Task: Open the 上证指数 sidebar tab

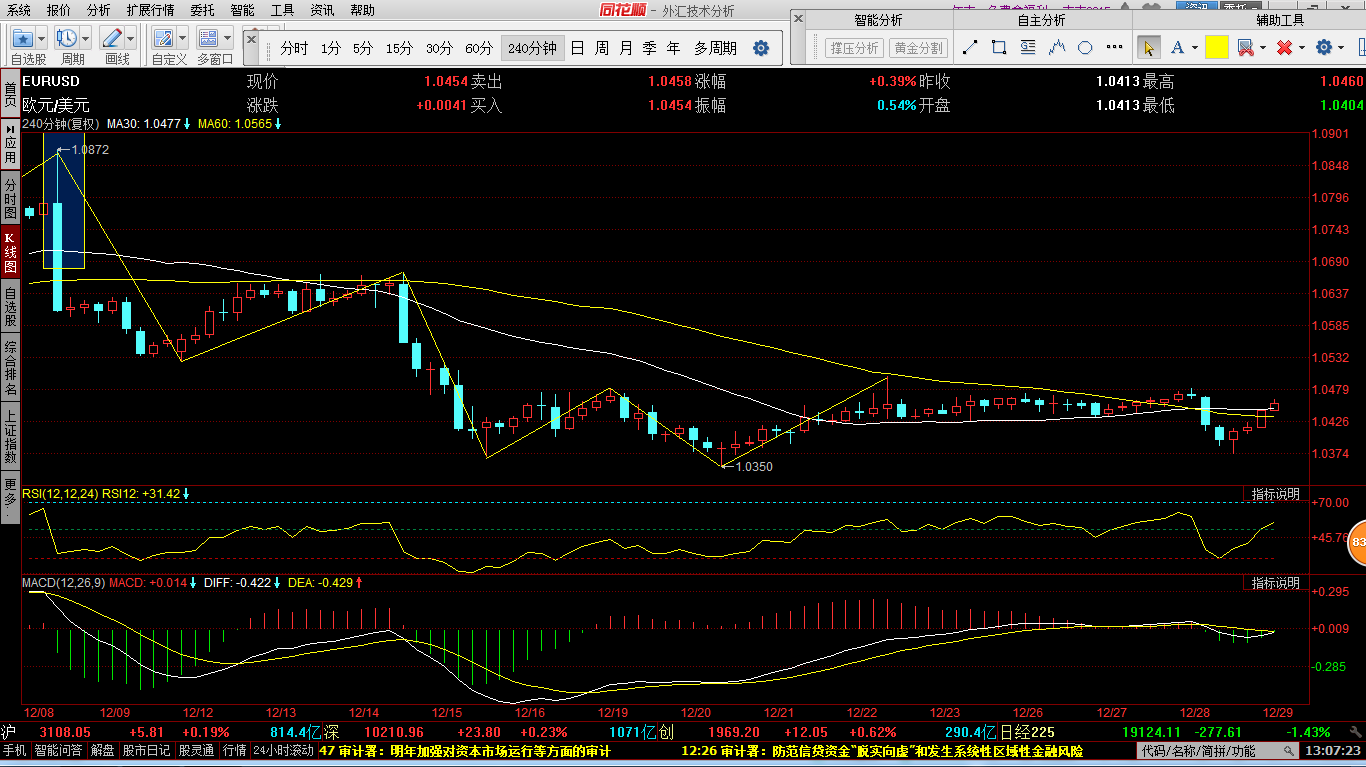Action: pyautogui.click(x=10, y=437)
